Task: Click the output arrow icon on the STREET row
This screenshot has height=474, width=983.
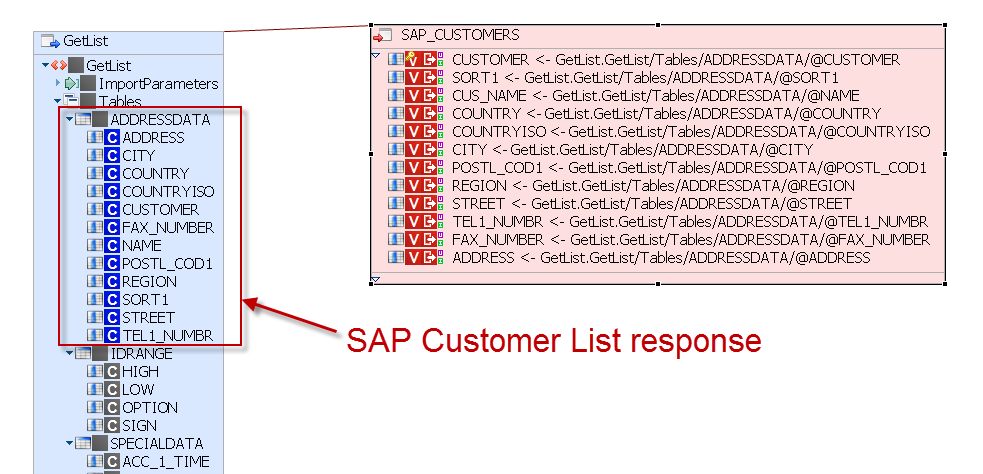Action: [x=429, y=204]
